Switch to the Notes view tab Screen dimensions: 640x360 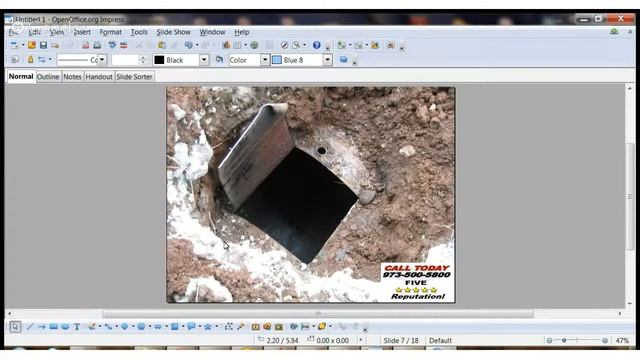pos(72,77)
